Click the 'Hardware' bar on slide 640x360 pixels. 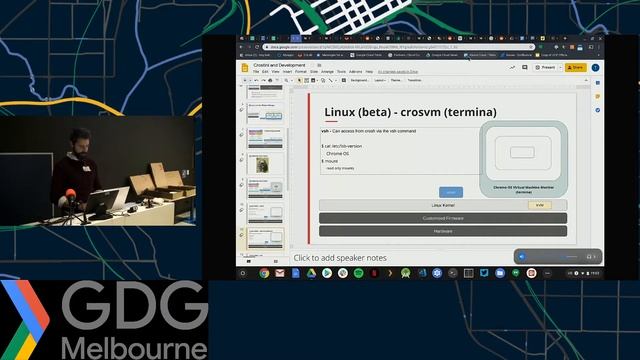[443, 231]
